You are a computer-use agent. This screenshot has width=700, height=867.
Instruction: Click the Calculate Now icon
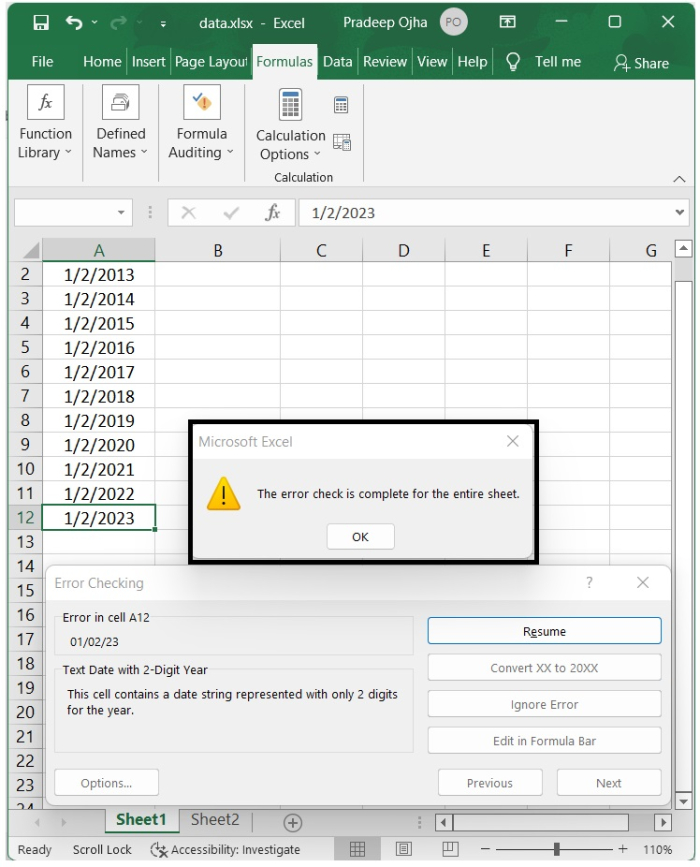coord(341,105)
